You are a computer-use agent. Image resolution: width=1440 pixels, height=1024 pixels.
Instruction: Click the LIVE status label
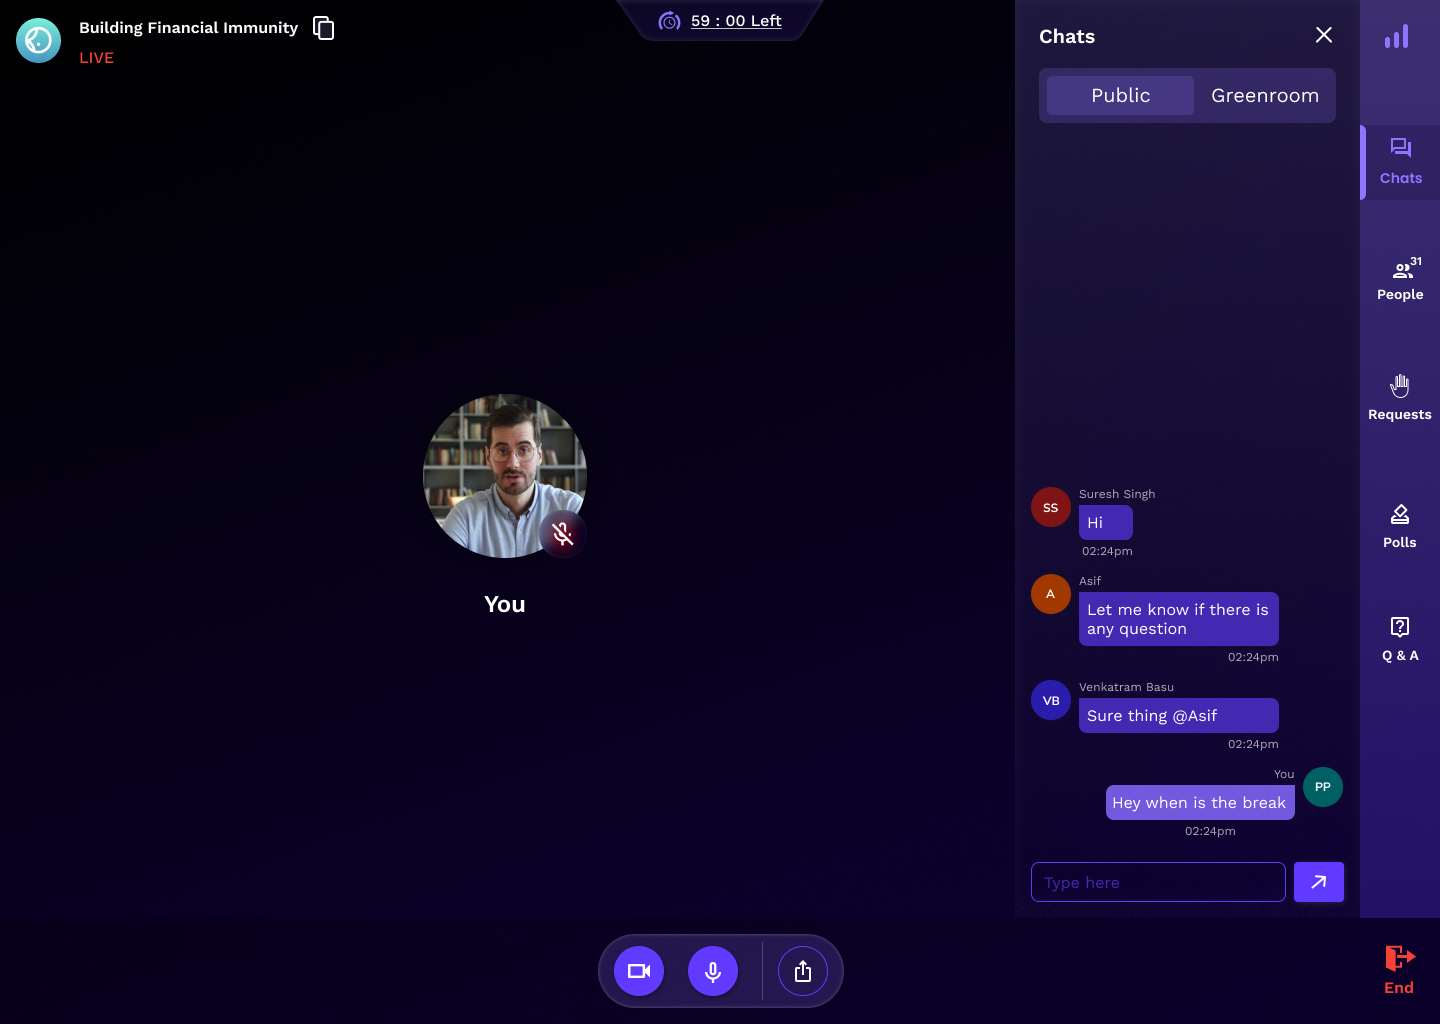pos(97,58)
